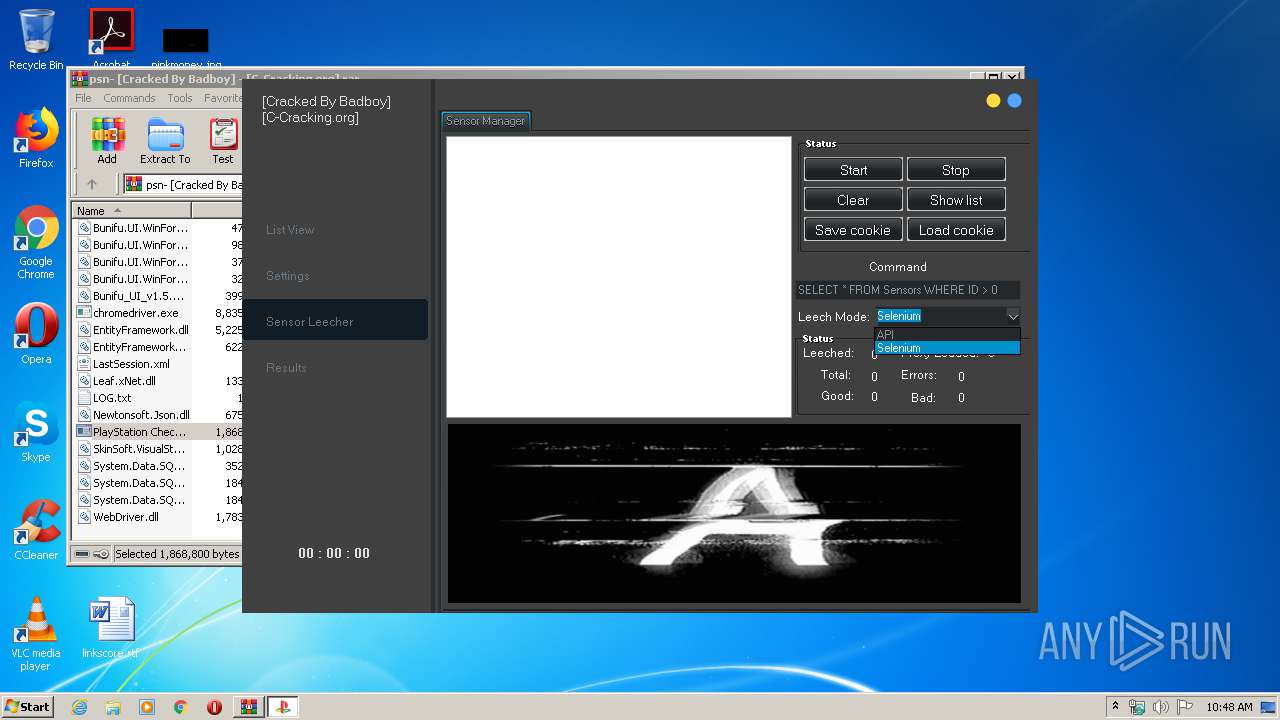Open Settings in the sidebar

click(288, 276)
